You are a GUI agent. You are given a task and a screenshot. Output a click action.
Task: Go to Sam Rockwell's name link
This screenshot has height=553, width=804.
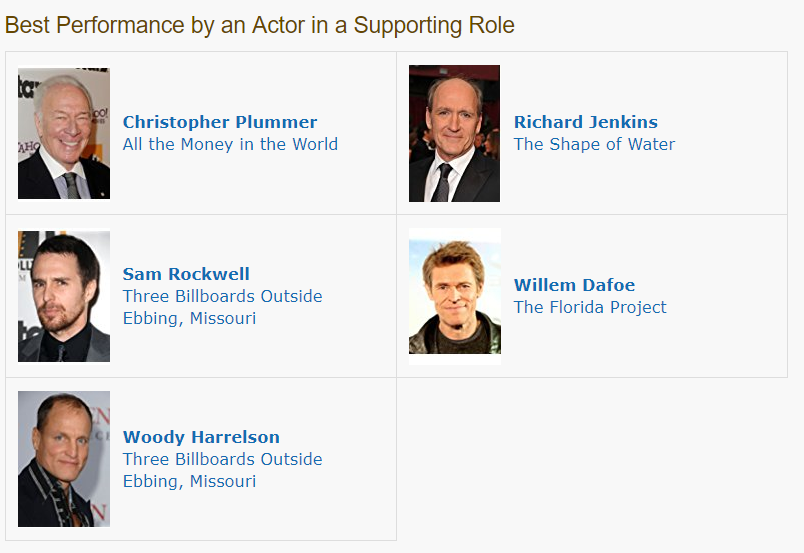186,274
